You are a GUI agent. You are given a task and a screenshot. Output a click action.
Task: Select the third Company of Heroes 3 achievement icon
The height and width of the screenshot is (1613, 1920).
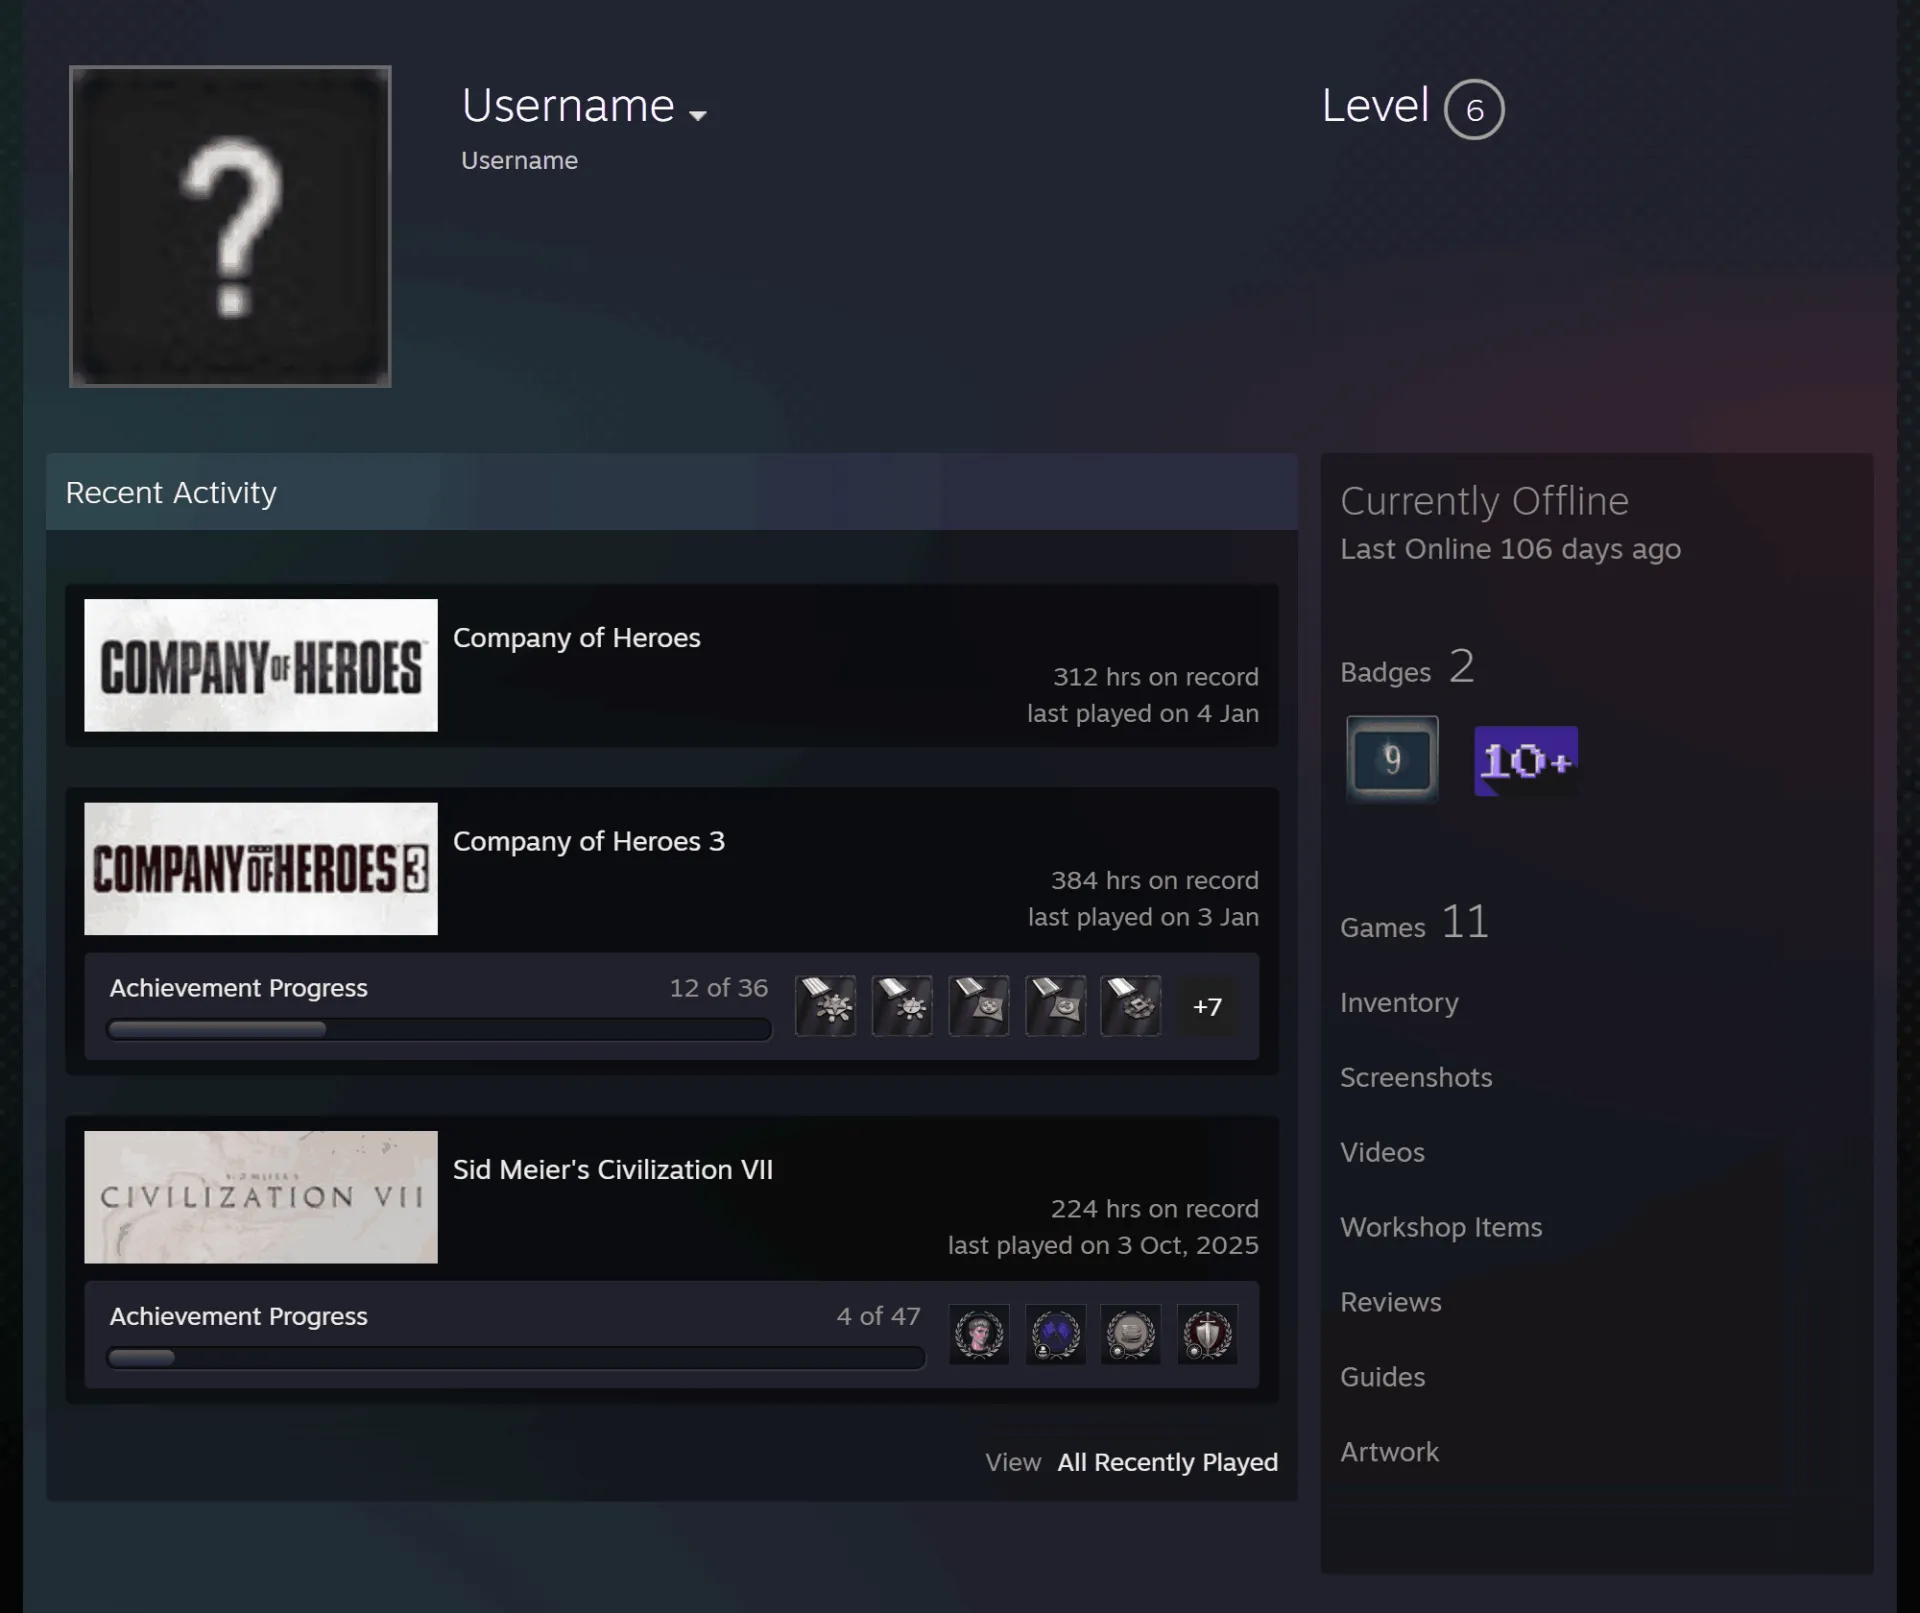(979, 1006)
